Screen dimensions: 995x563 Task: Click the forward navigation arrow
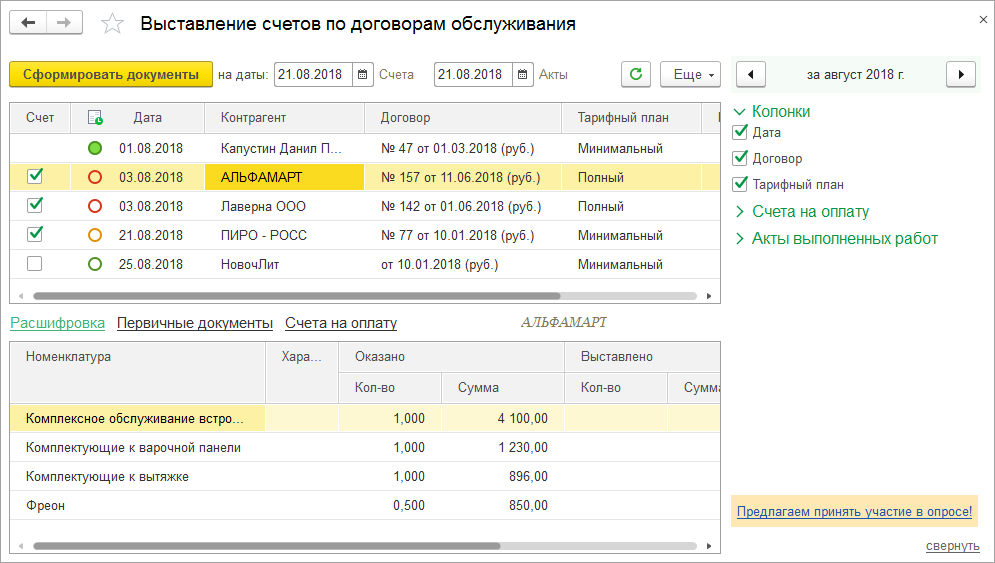click(x=64, y=22)
